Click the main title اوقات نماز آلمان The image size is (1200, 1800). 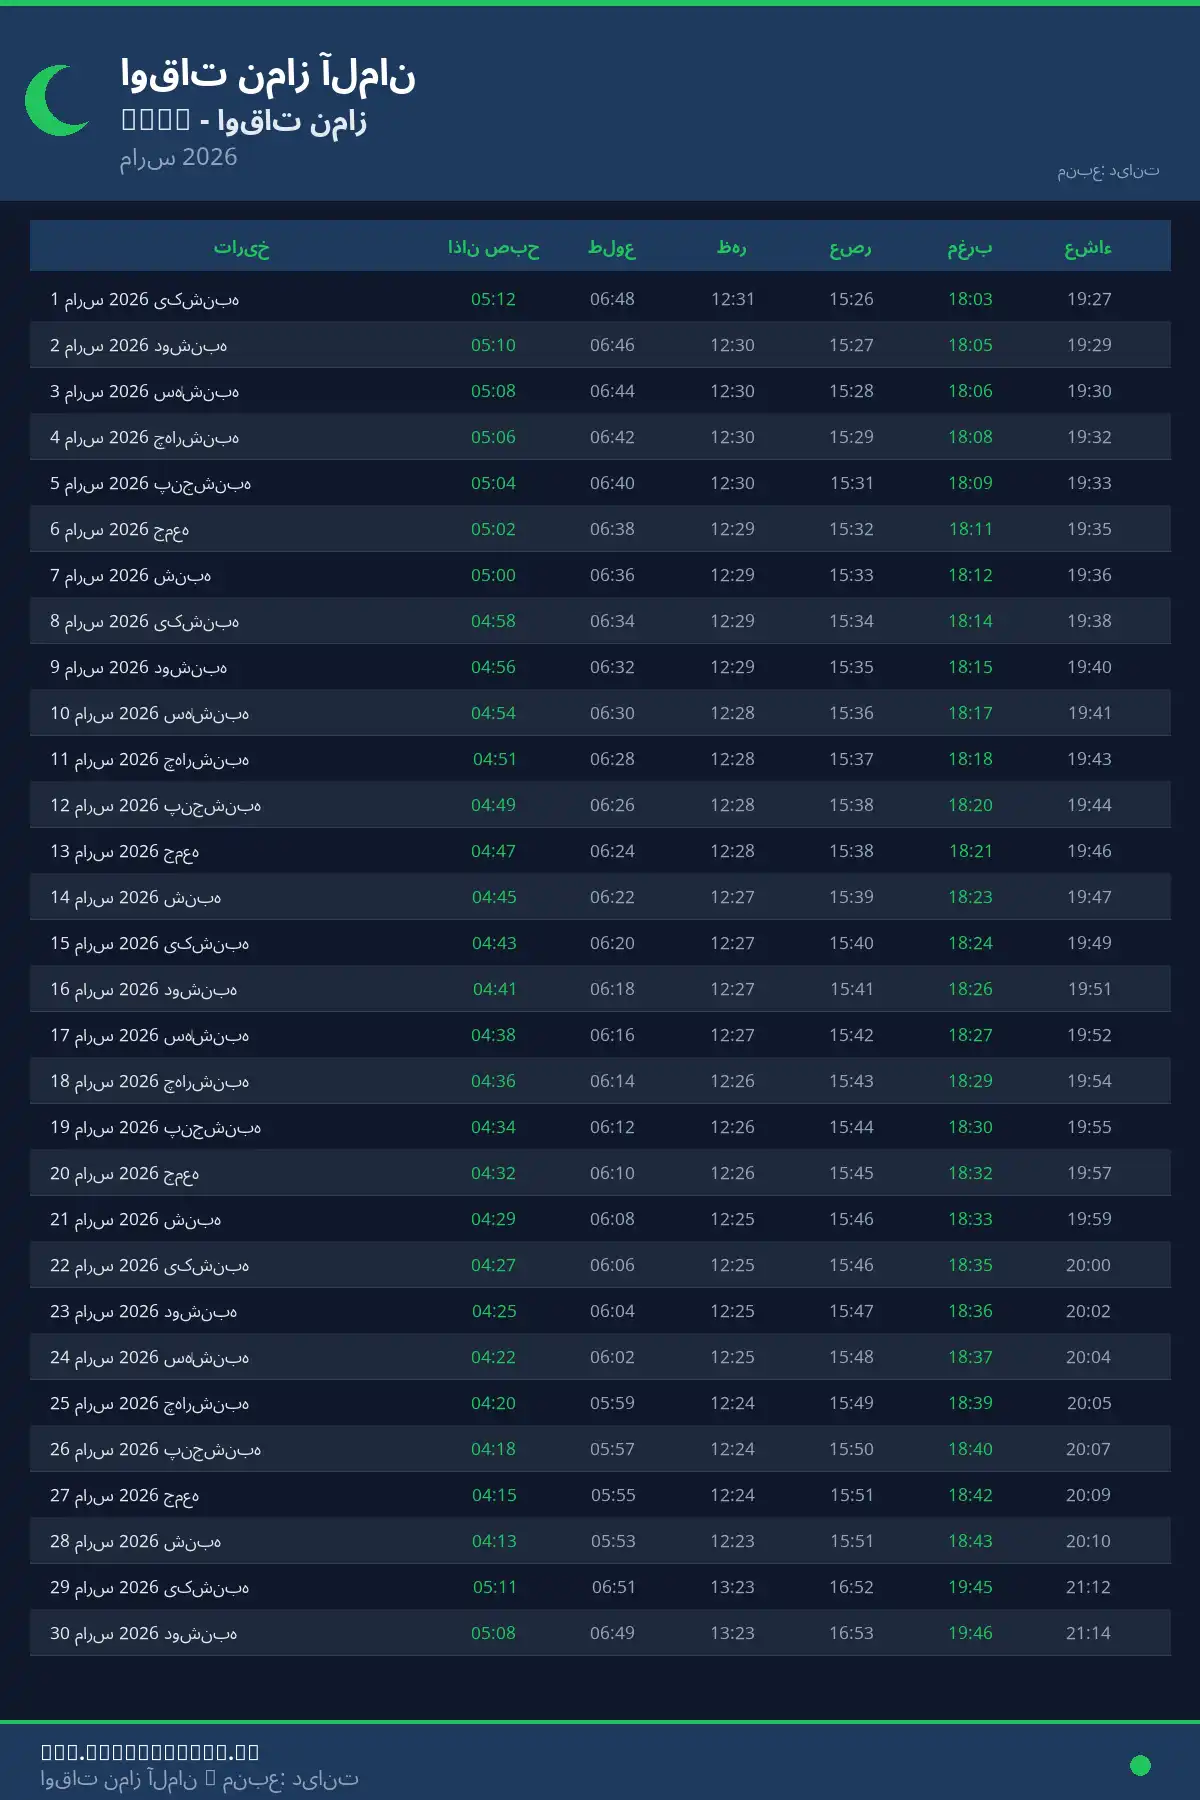268,75
